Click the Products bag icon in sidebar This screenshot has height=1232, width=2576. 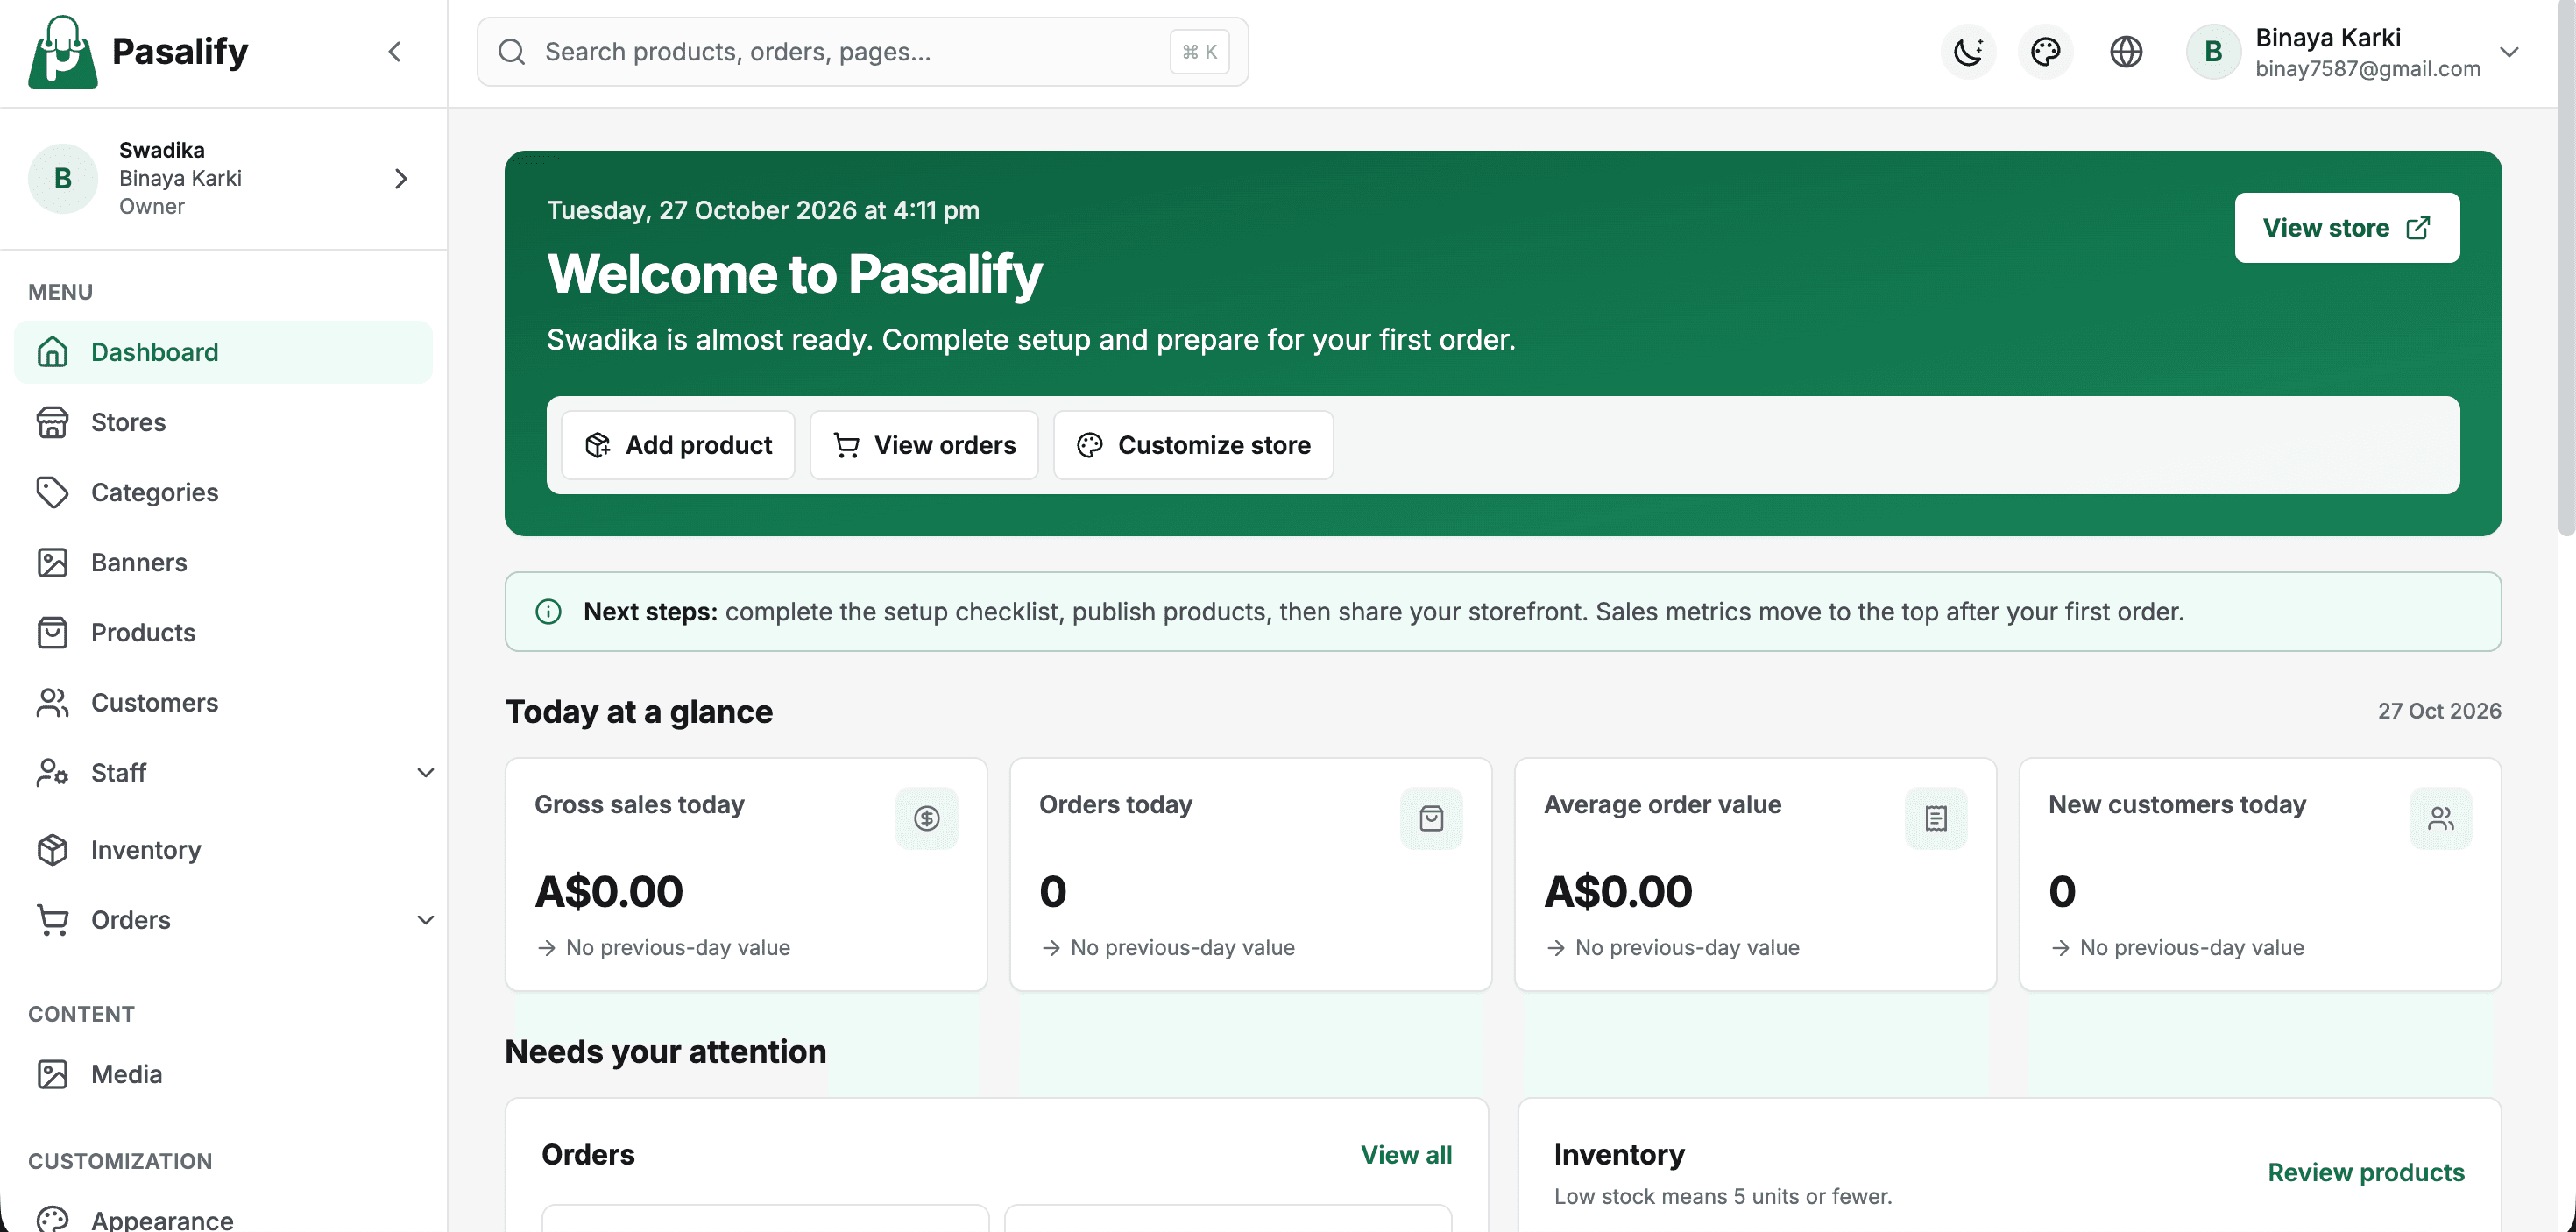(52, 632)
